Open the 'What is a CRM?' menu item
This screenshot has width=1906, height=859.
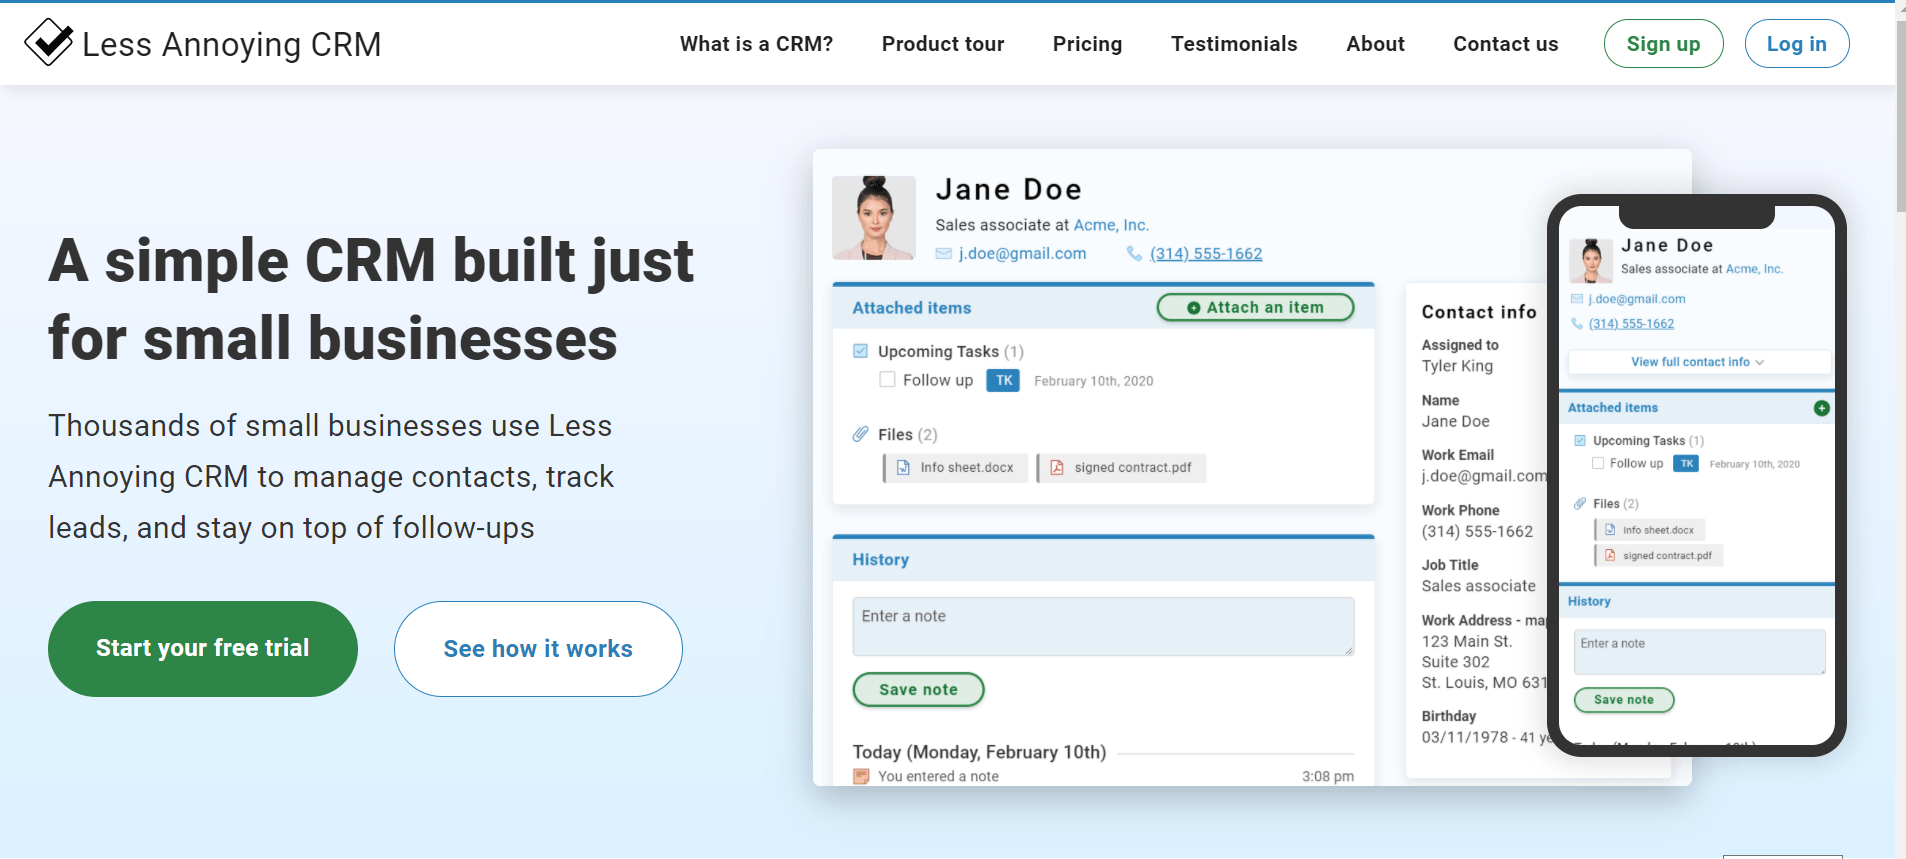[756, 44]
